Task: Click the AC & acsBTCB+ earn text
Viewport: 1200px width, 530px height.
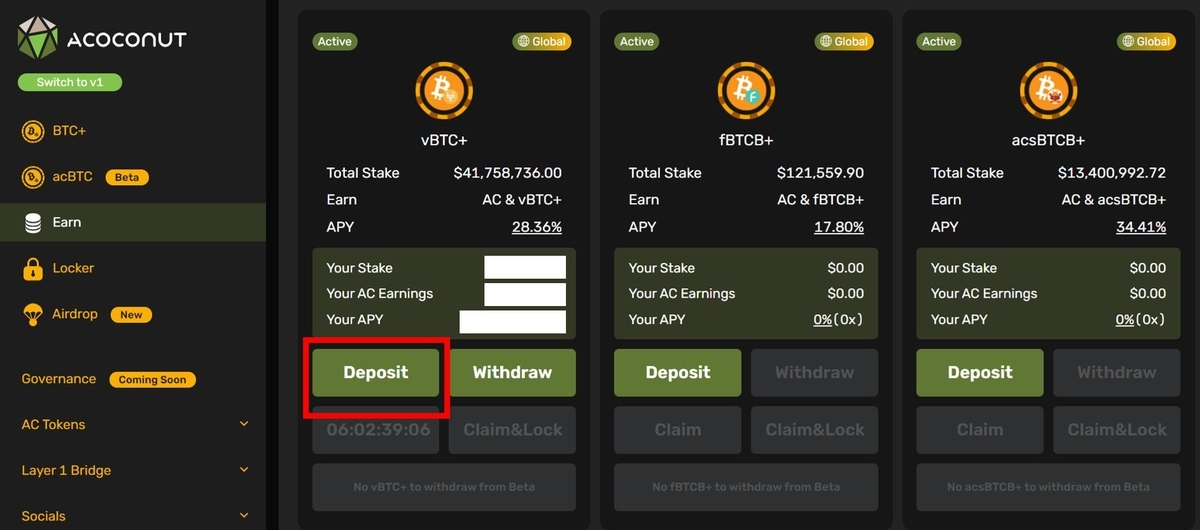Action: (1114, 200)
